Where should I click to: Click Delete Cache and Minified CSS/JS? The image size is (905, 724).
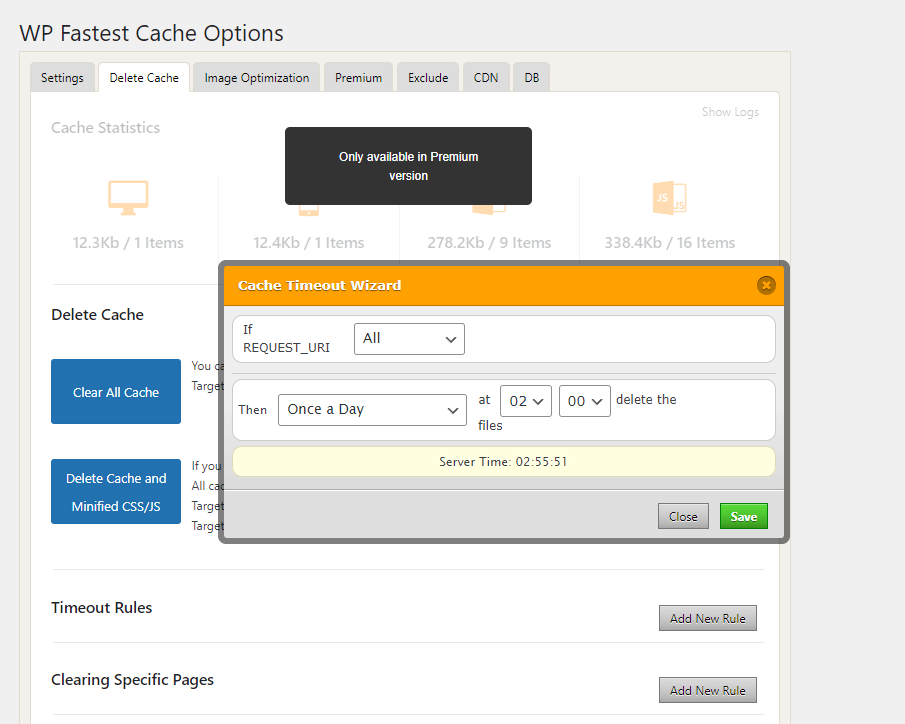[116, 492]
